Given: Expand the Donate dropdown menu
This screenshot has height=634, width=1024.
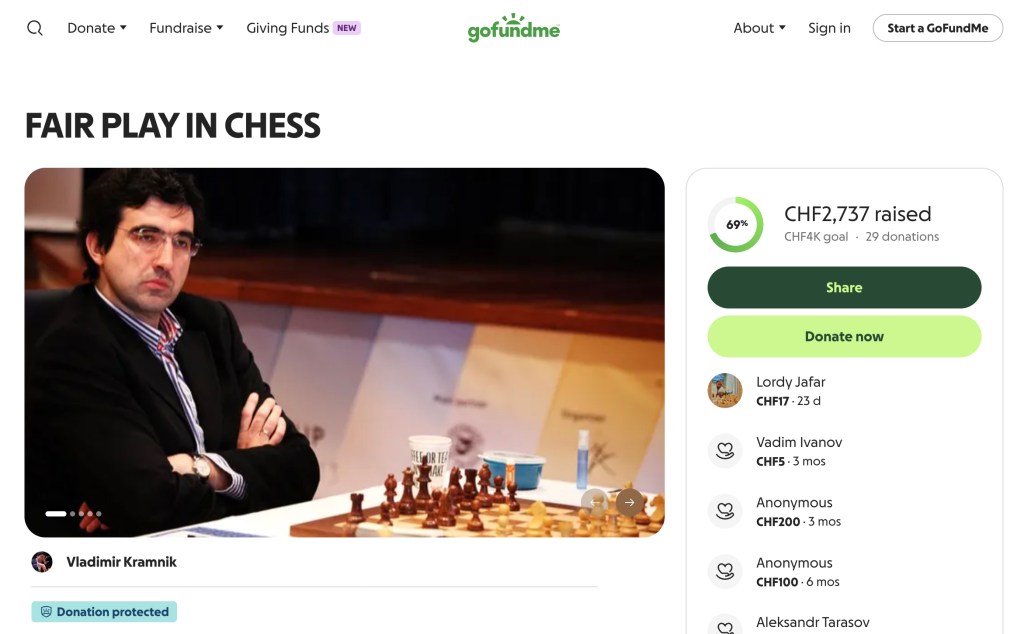Looking at the screenshot, I should coord(97,28).
